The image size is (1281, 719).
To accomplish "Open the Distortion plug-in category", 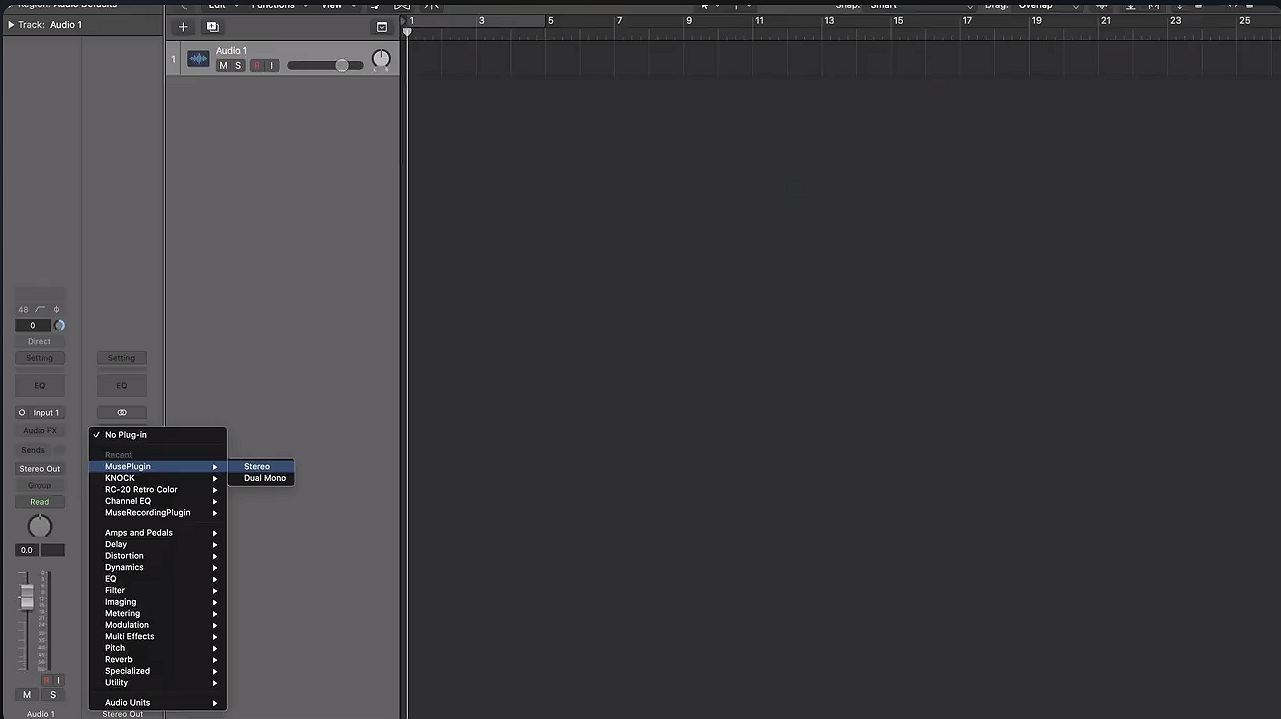I will [x=158, y=556].
